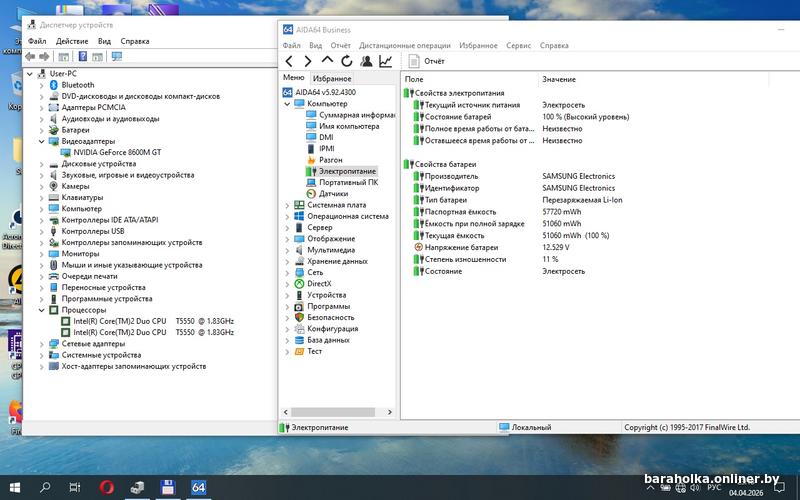The width and height of the screenshot is (800, 500).
Task: Click the help icon in Device Manager toolbar
Action: point(83,57)
